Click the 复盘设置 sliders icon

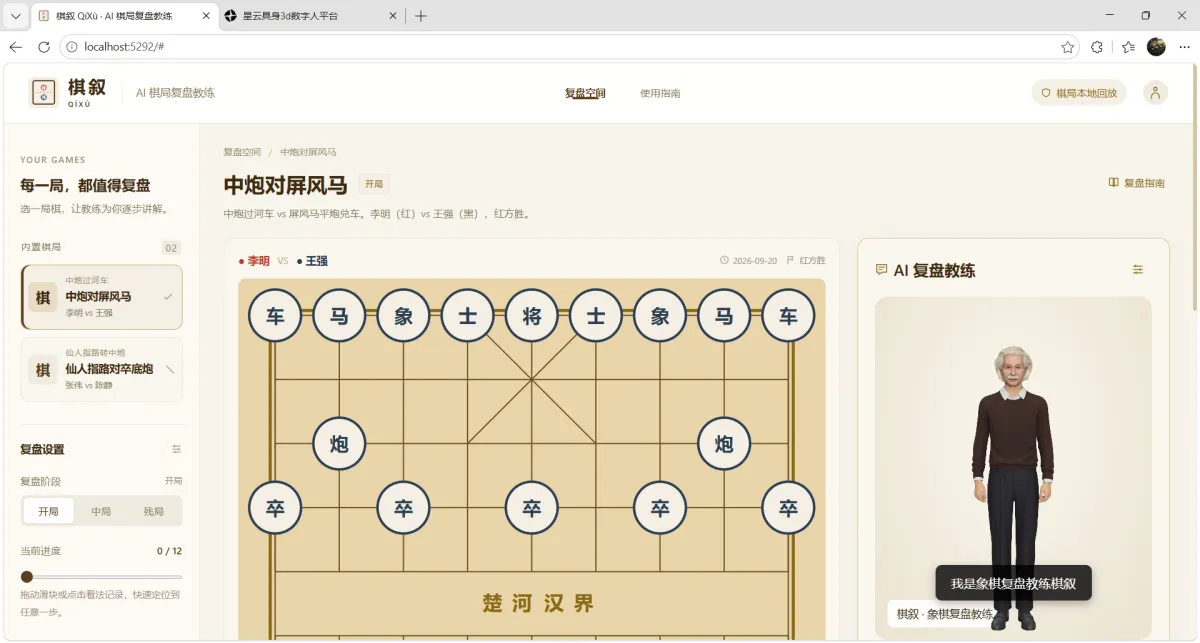point(177,449)
